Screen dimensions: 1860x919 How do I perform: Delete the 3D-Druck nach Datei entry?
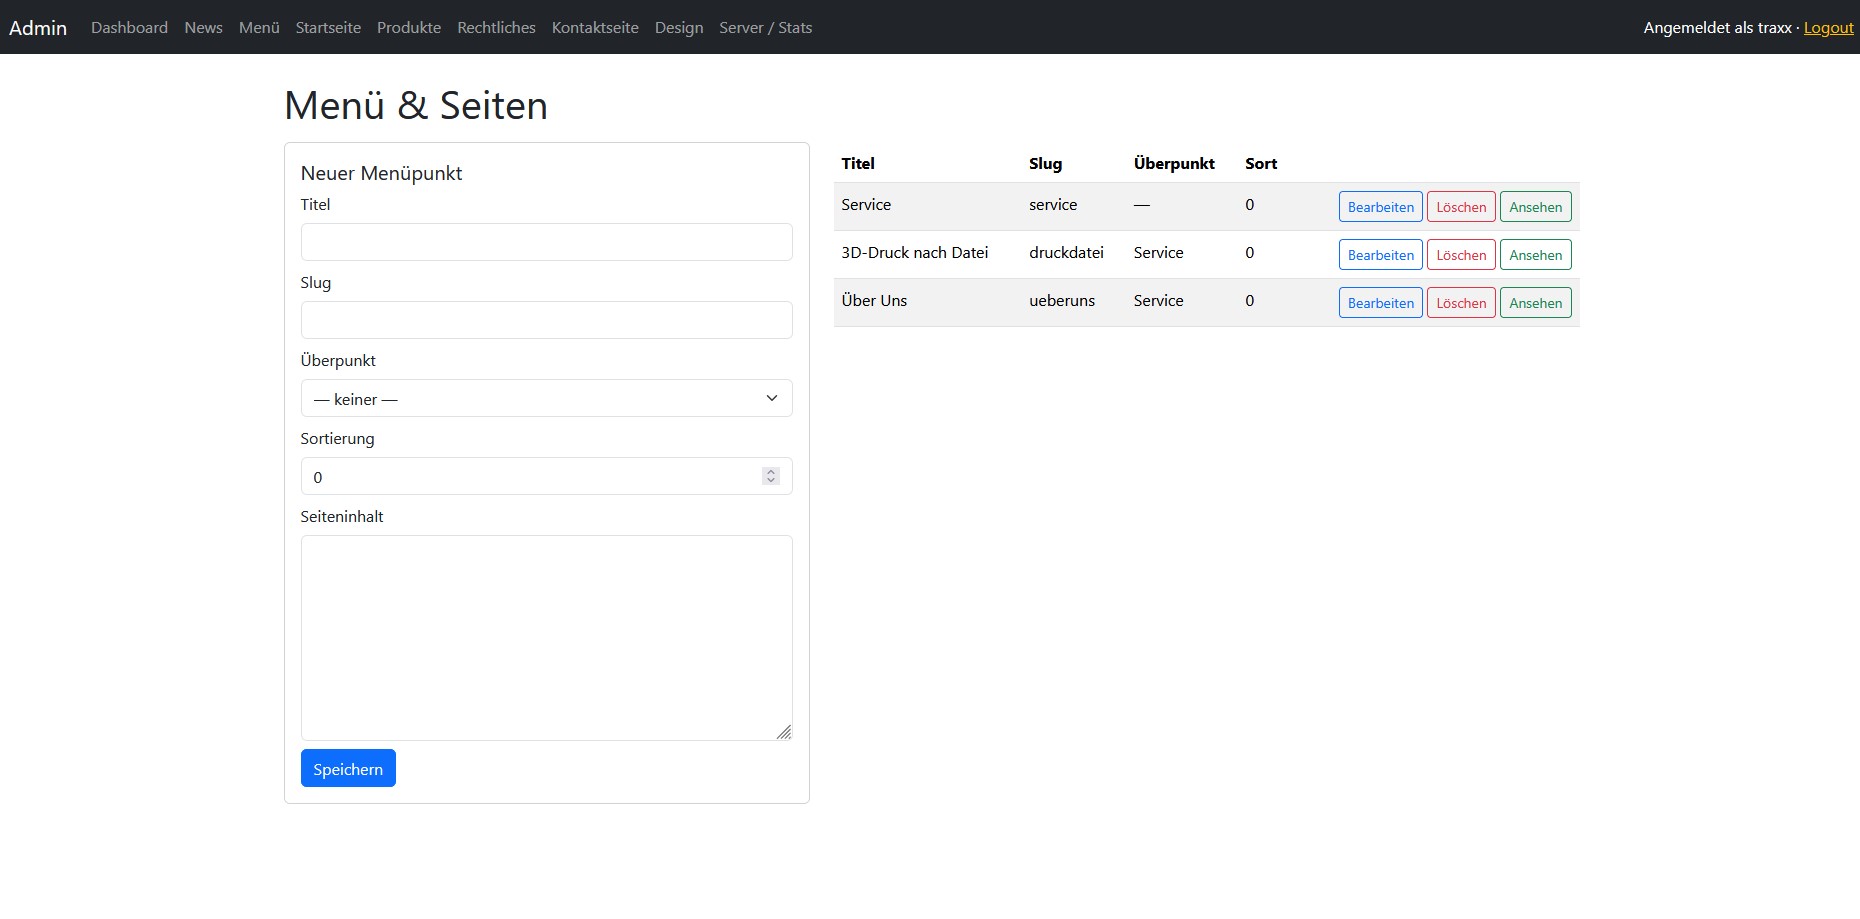click(x=1460, y=254)
